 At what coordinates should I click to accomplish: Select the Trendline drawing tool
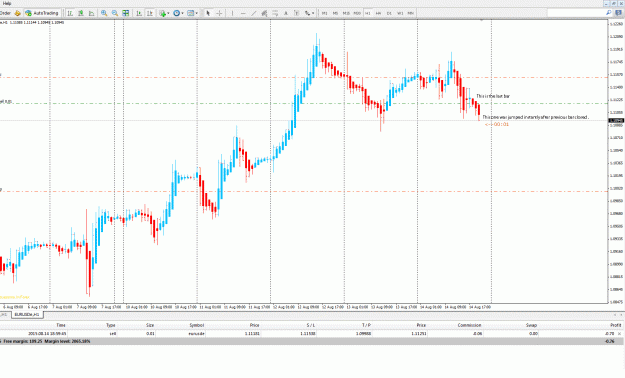coord(254,13)
